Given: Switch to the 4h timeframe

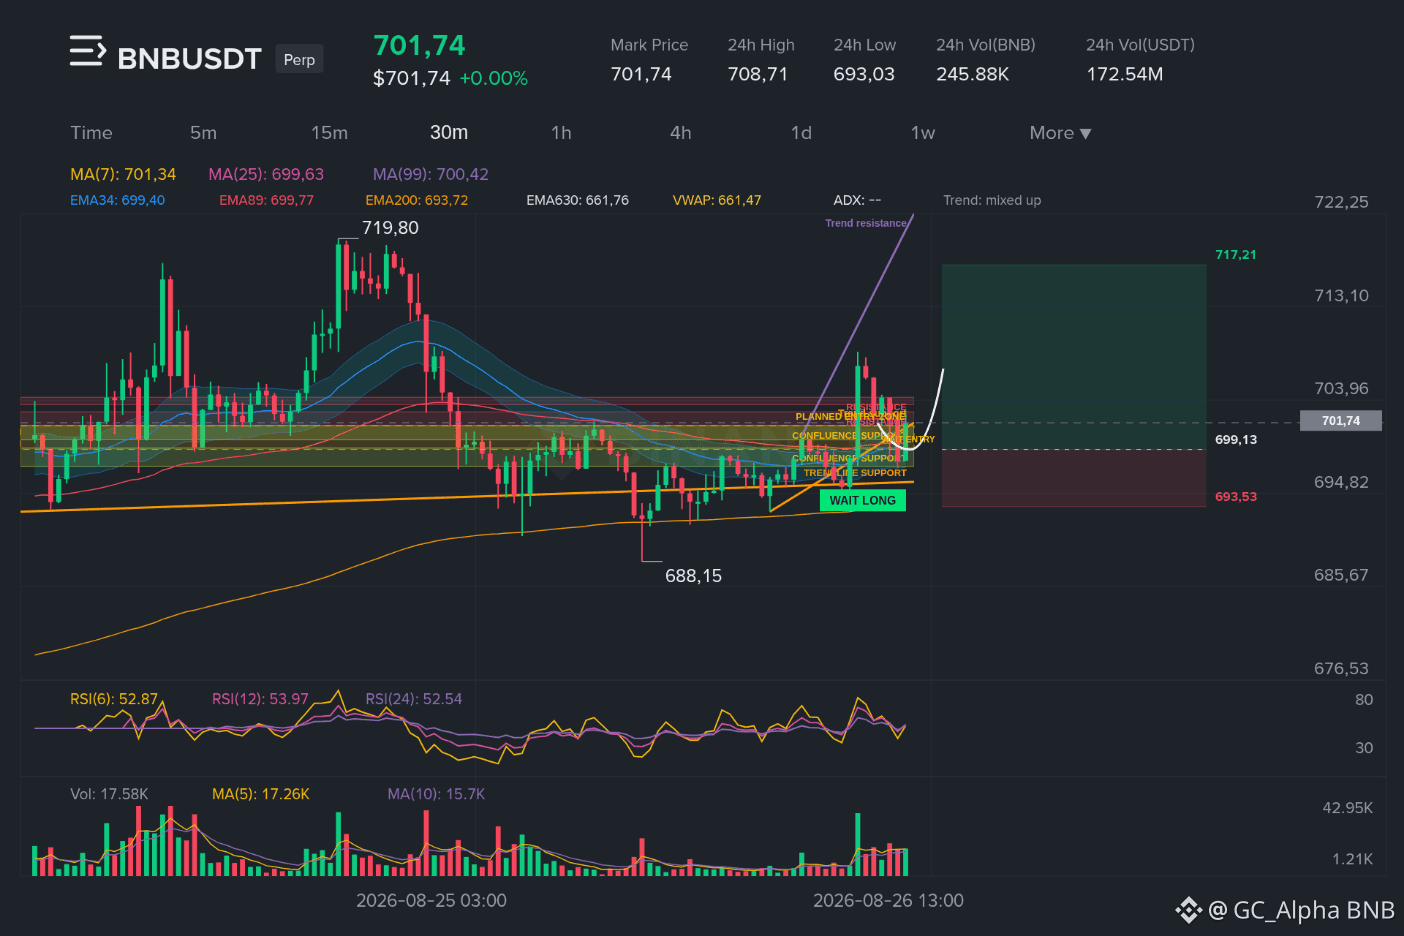Looking at the screenshot, I should [x=681, y=133].
